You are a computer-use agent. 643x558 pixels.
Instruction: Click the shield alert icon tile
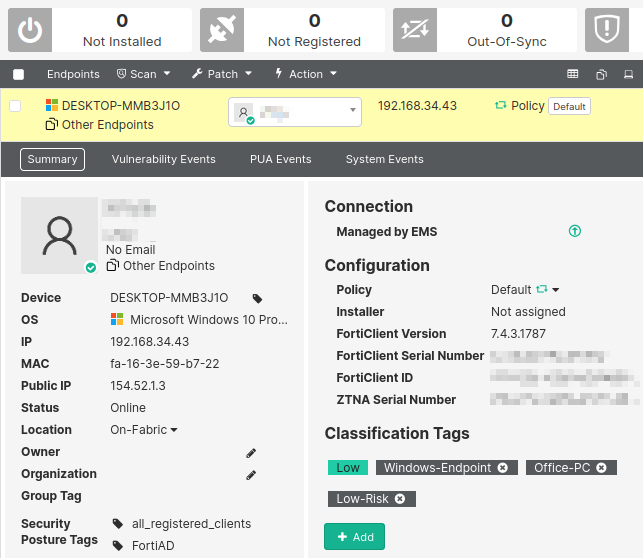pyautogui.click(x=606, y=31)
